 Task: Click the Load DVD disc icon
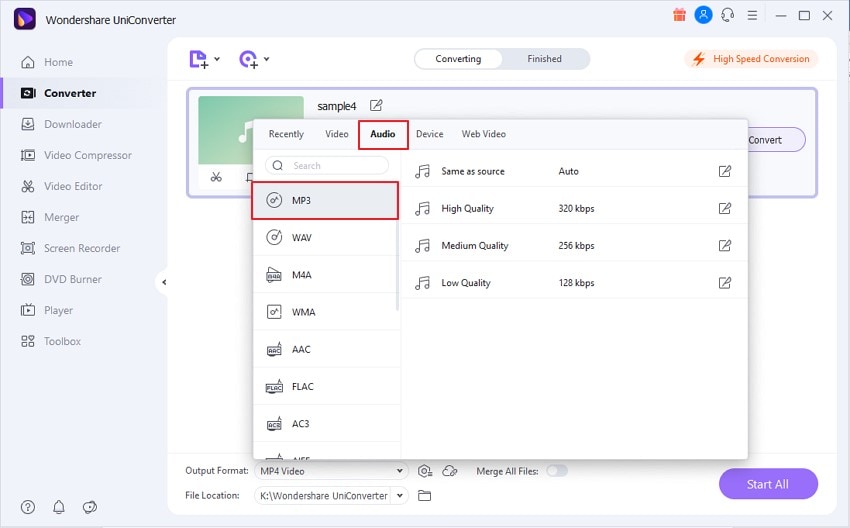point(248,59)
